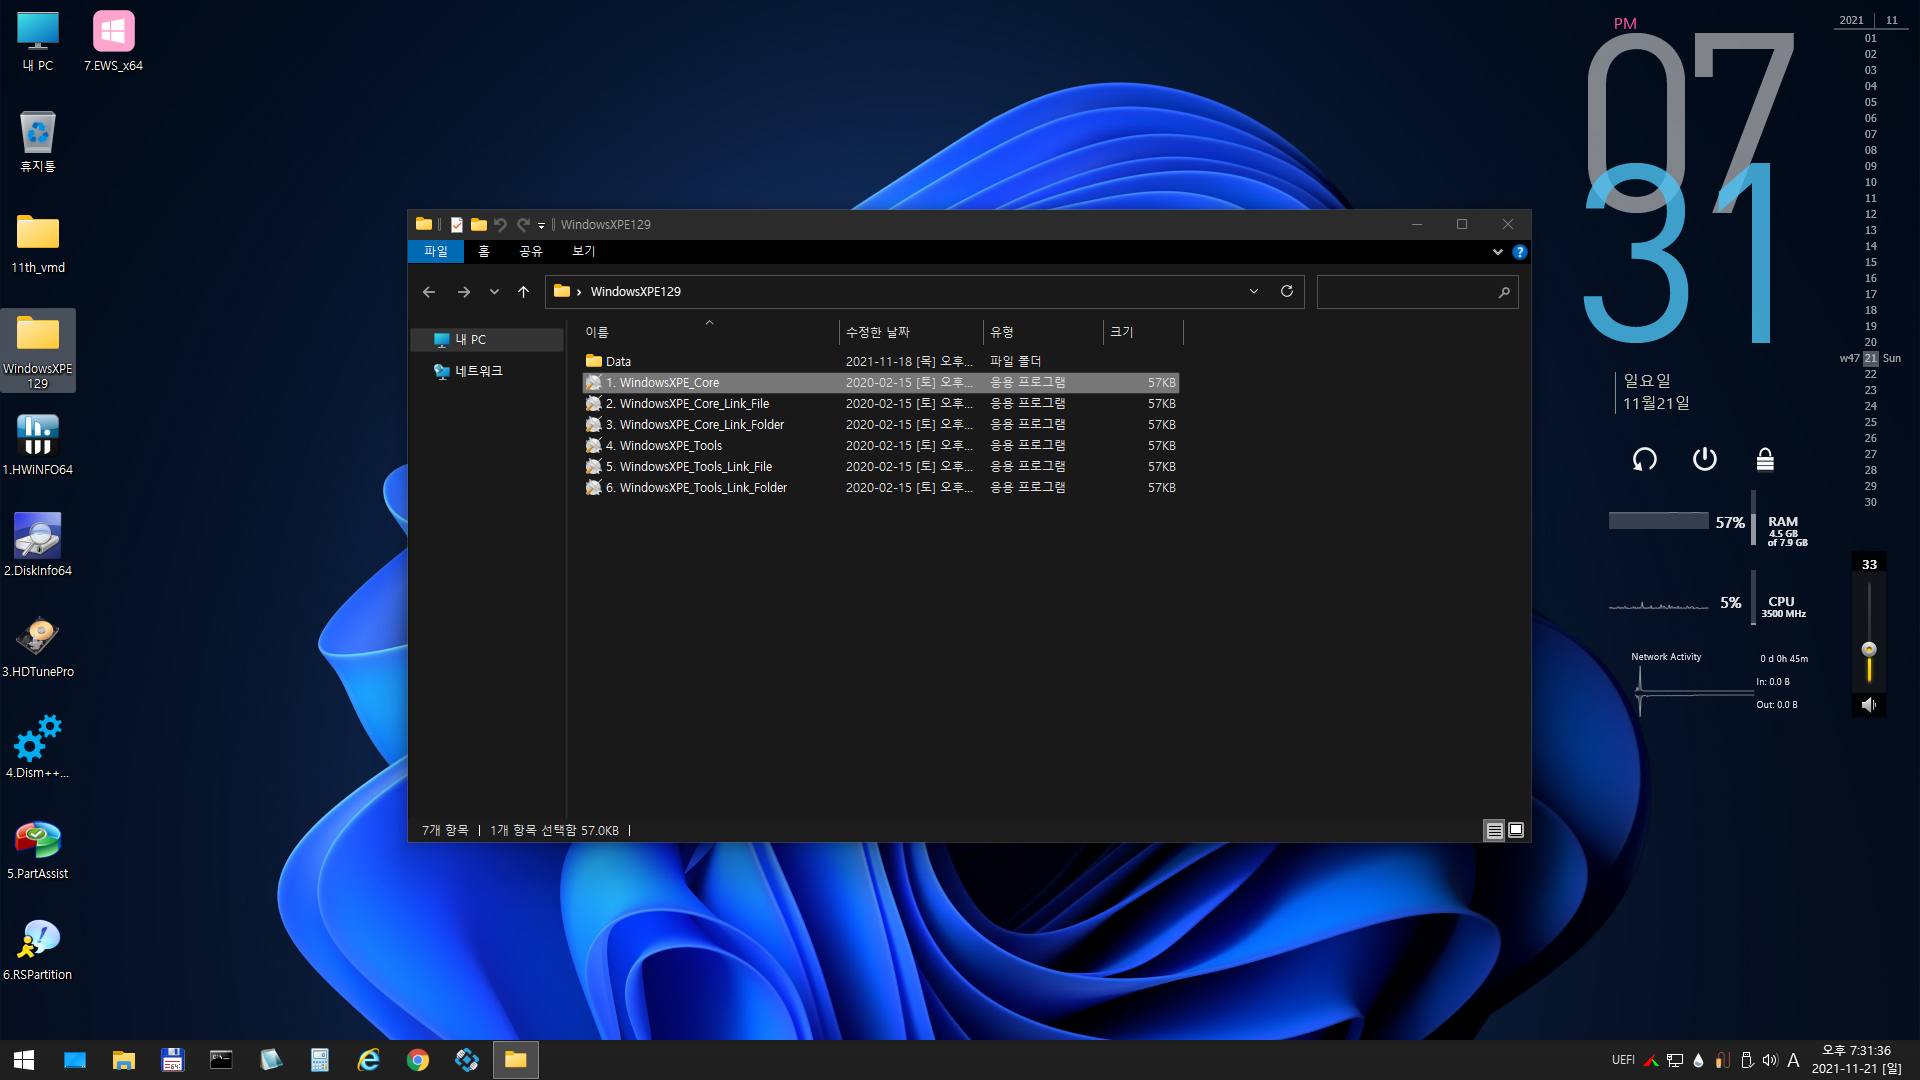The image size is (1920, 1080).
Task: Go forward with the right arrow
Action: click(463, 292)
